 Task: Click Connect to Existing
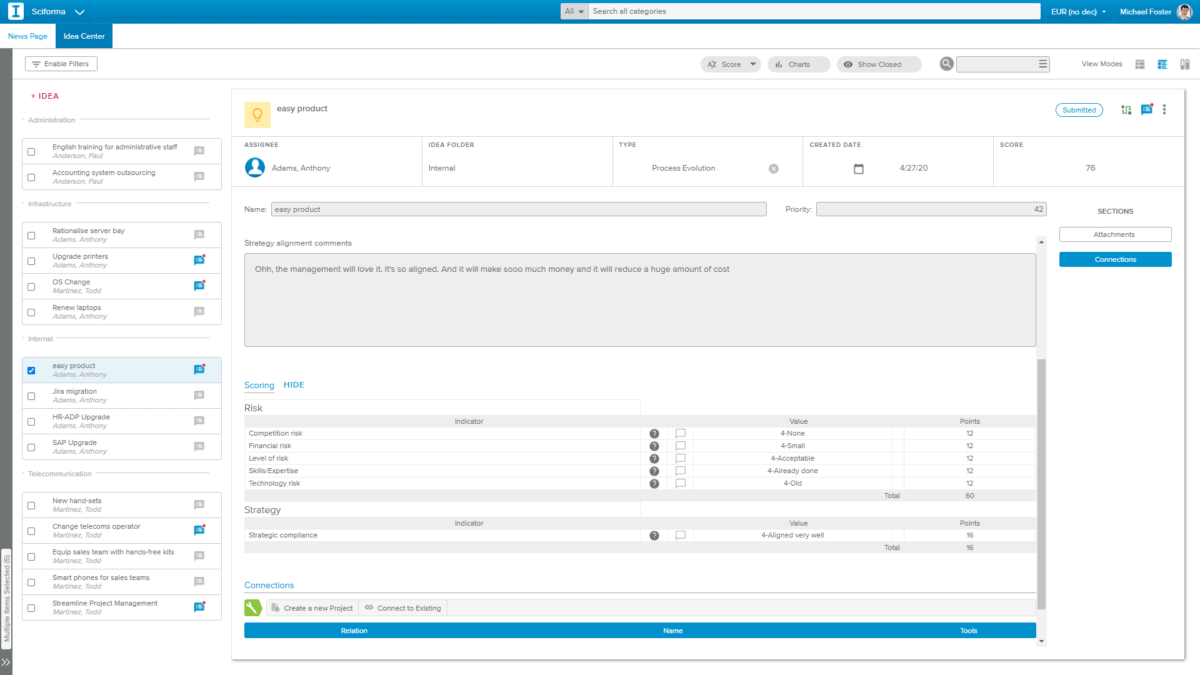point(402,608)
